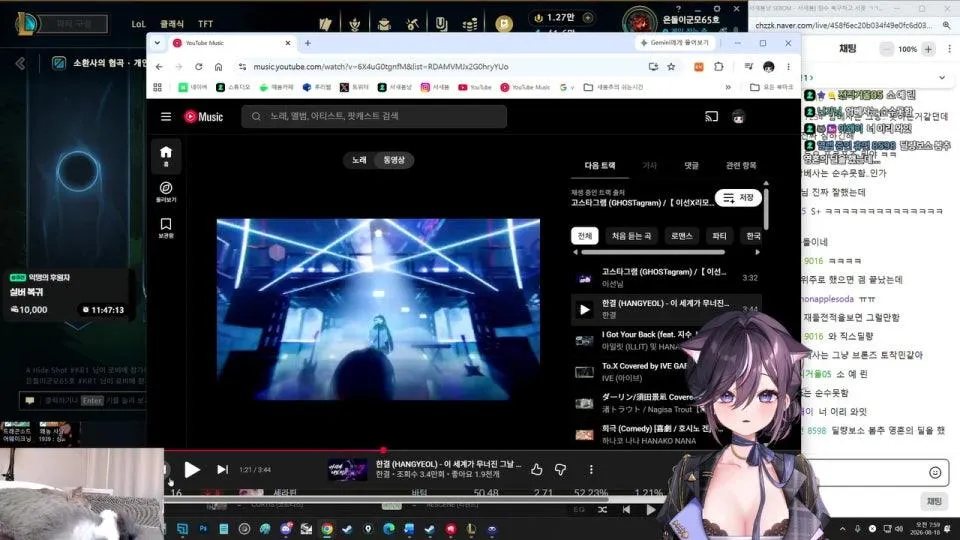This screenshot has height=540, width=960.
Task: Dislike the current song with thumbs down
Action: (560, 470)
